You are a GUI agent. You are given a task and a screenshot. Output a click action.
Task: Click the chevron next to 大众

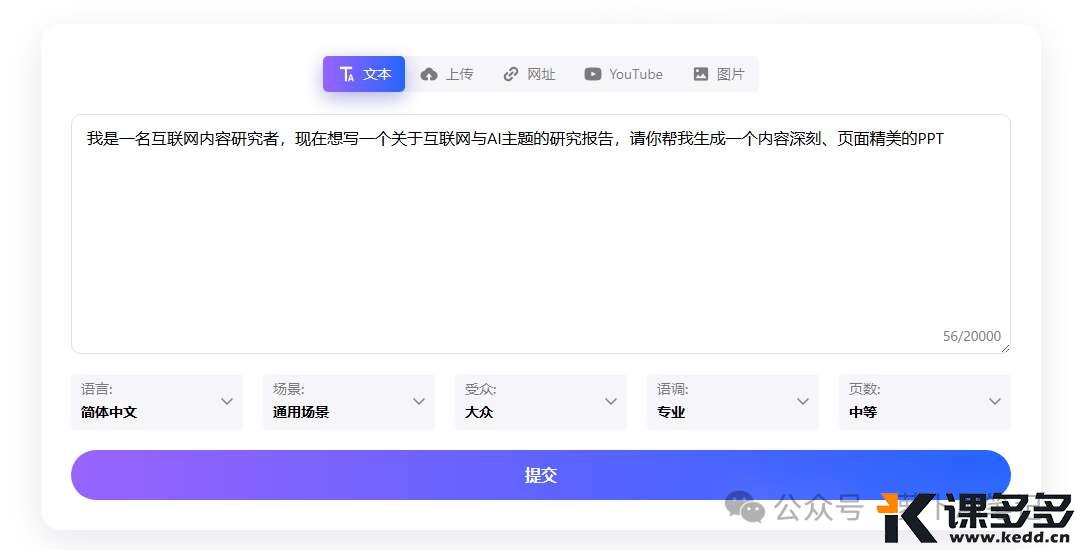611,402
